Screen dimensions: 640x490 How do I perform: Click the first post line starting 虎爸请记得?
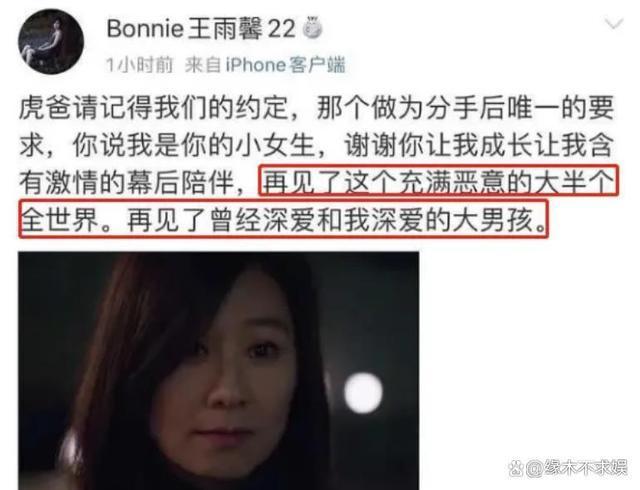click(316, 108)
